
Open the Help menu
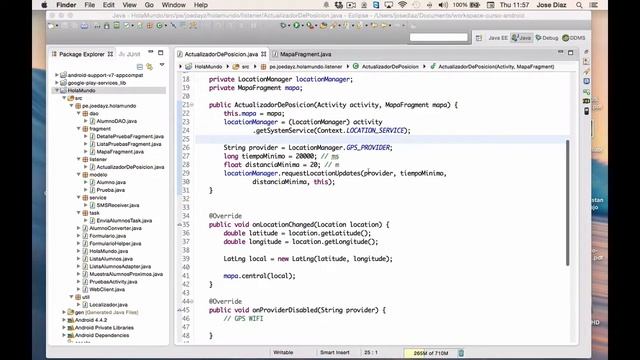(x=200, y=5)
